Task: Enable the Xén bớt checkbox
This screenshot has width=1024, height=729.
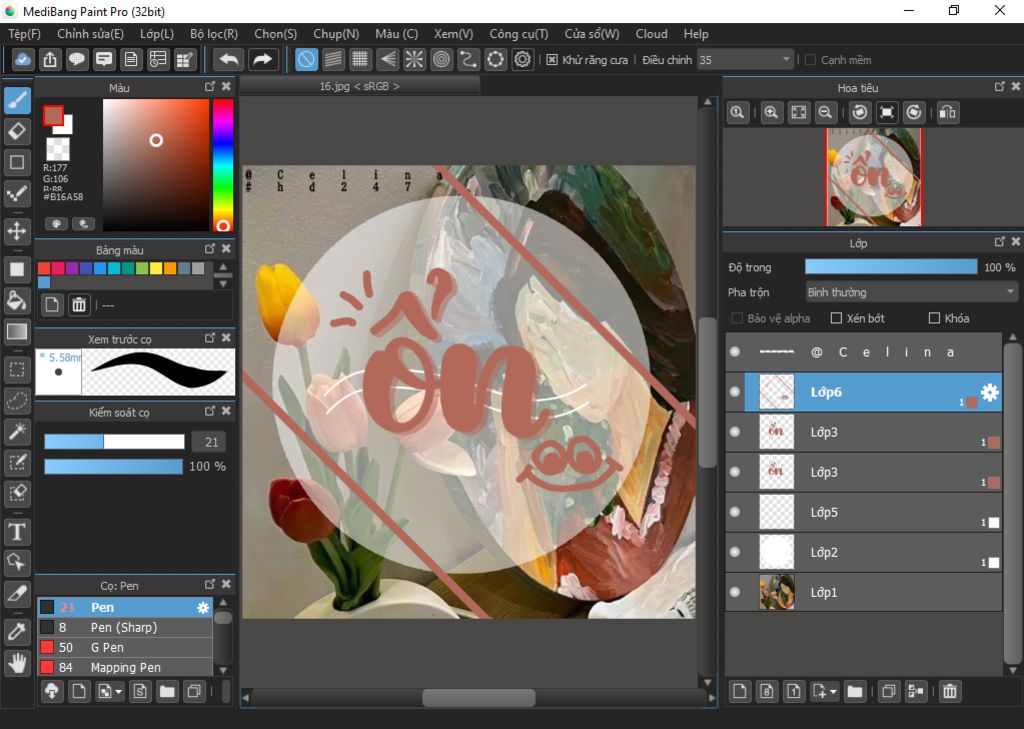Action: [x=836, y=318]
